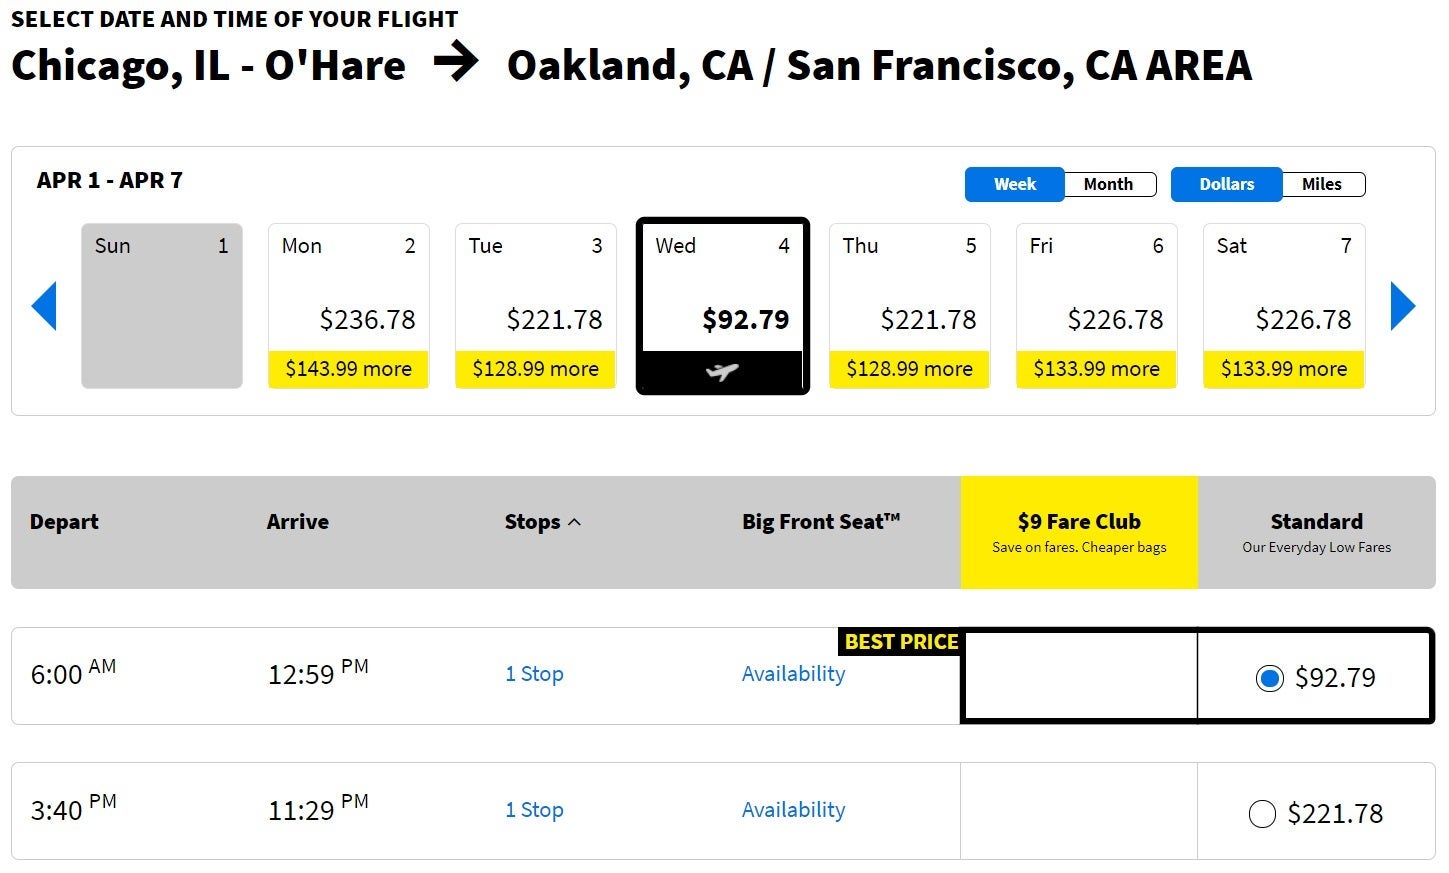The width and height of the screenshot is (1449, 873).
Task: Show fares in Dollars
Action: [1226, 184]
